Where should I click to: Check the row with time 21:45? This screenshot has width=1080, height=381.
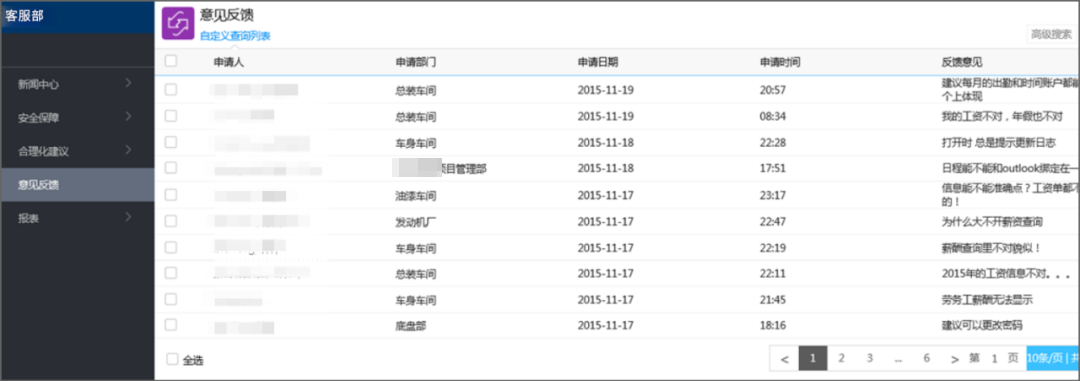click(x=171, y=299)
